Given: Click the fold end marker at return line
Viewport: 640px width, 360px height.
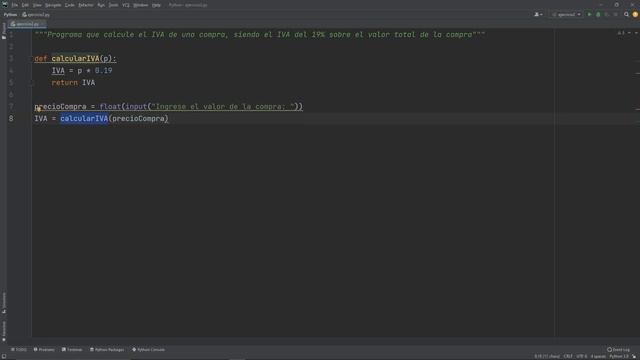Looking at the screenshot, I should coord(32,83).
